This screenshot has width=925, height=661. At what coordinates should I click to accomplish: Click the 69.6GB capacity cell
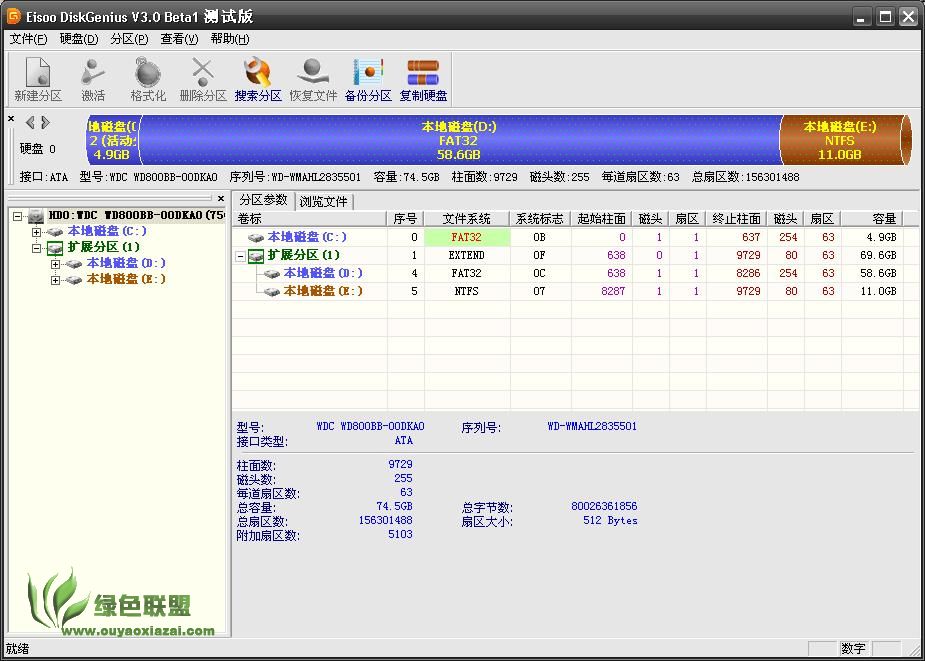[872, 256]
